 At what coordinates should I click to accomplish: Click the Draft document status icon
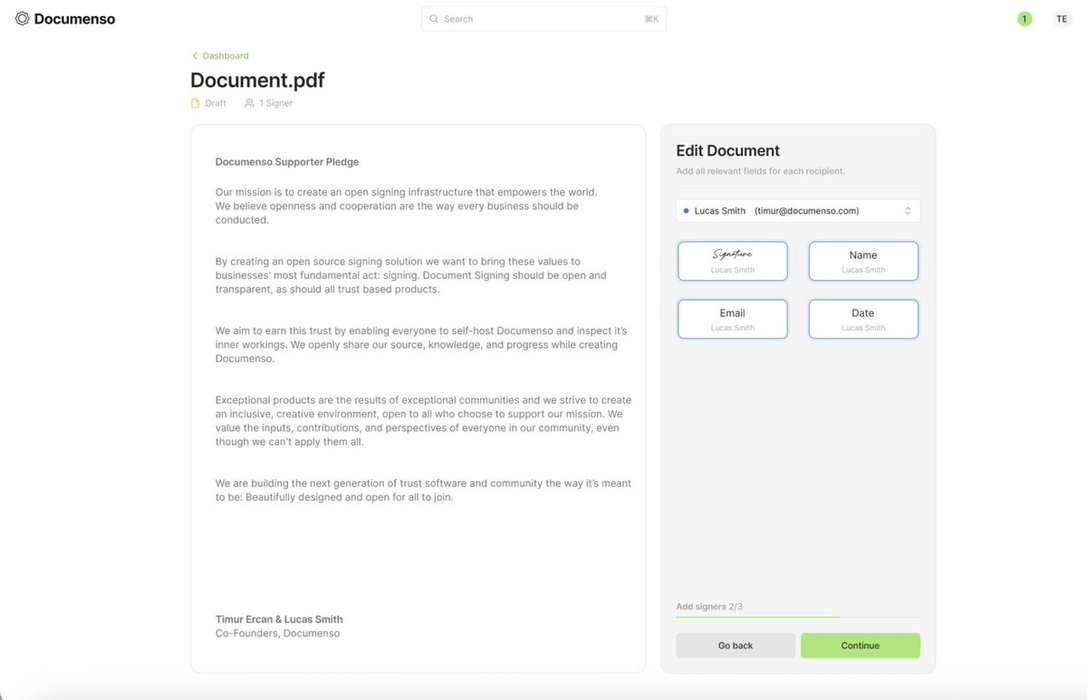[195, 103]
